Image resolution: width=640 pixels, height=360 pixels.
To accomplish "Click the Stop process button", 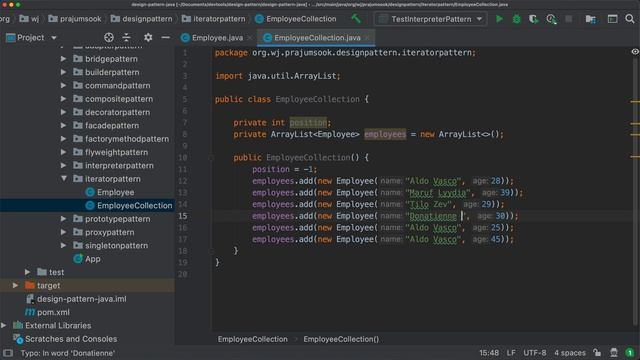I will coord(569,19).
